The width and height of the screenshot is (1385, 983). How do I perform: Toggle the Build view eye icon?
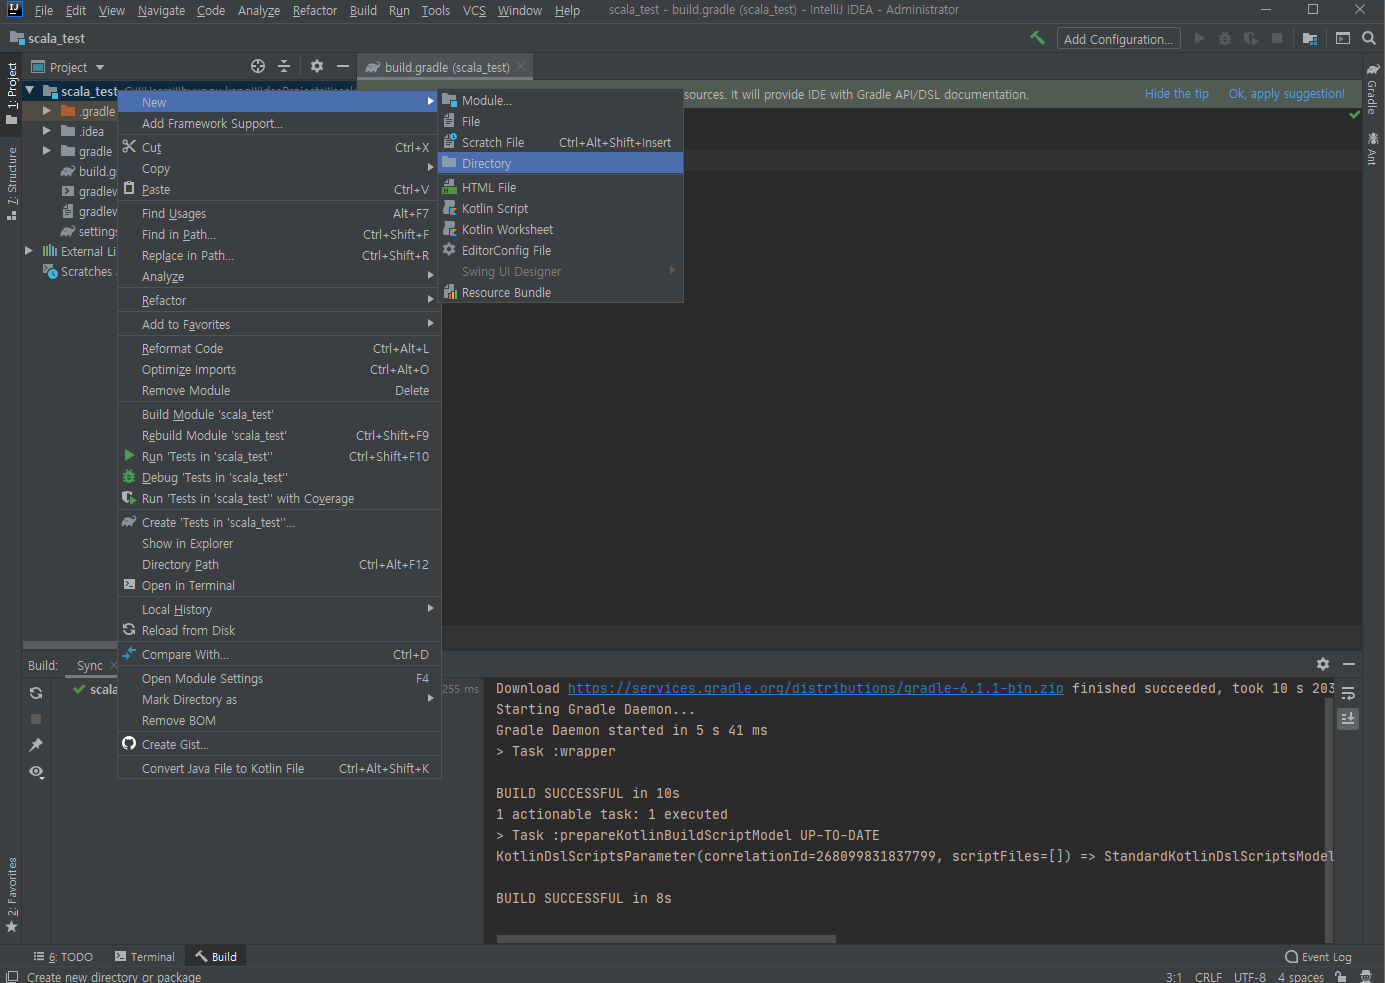[x=36, y=771]
